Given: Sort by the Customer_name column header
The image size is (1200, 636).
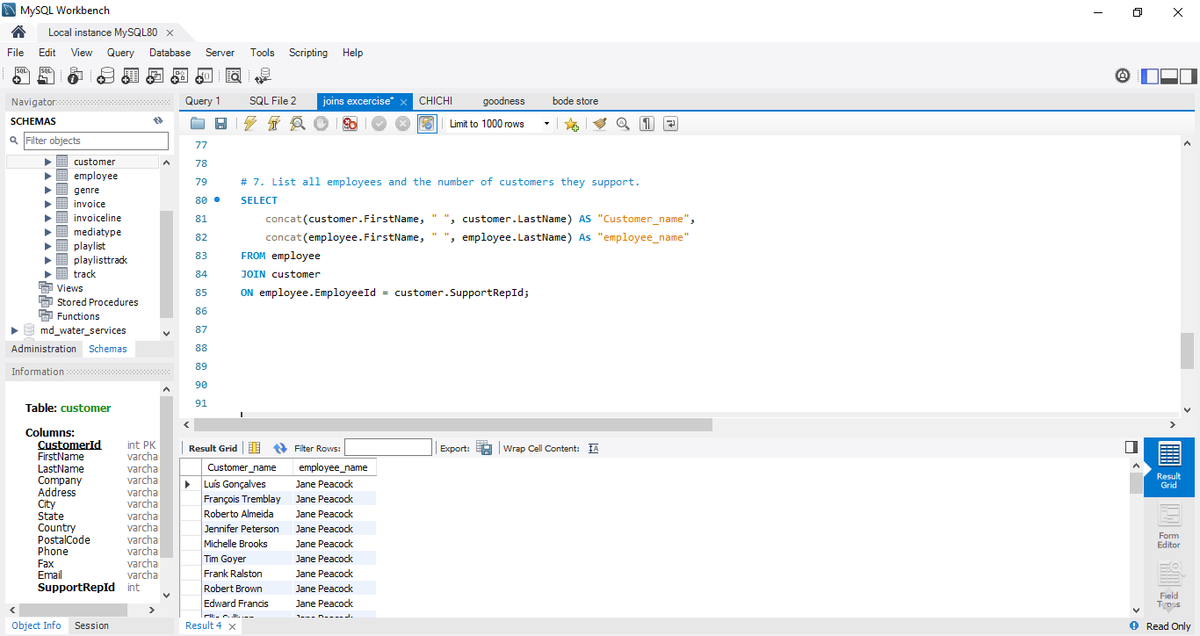Looking at the screenshot, I should click(x=241, y=467).
